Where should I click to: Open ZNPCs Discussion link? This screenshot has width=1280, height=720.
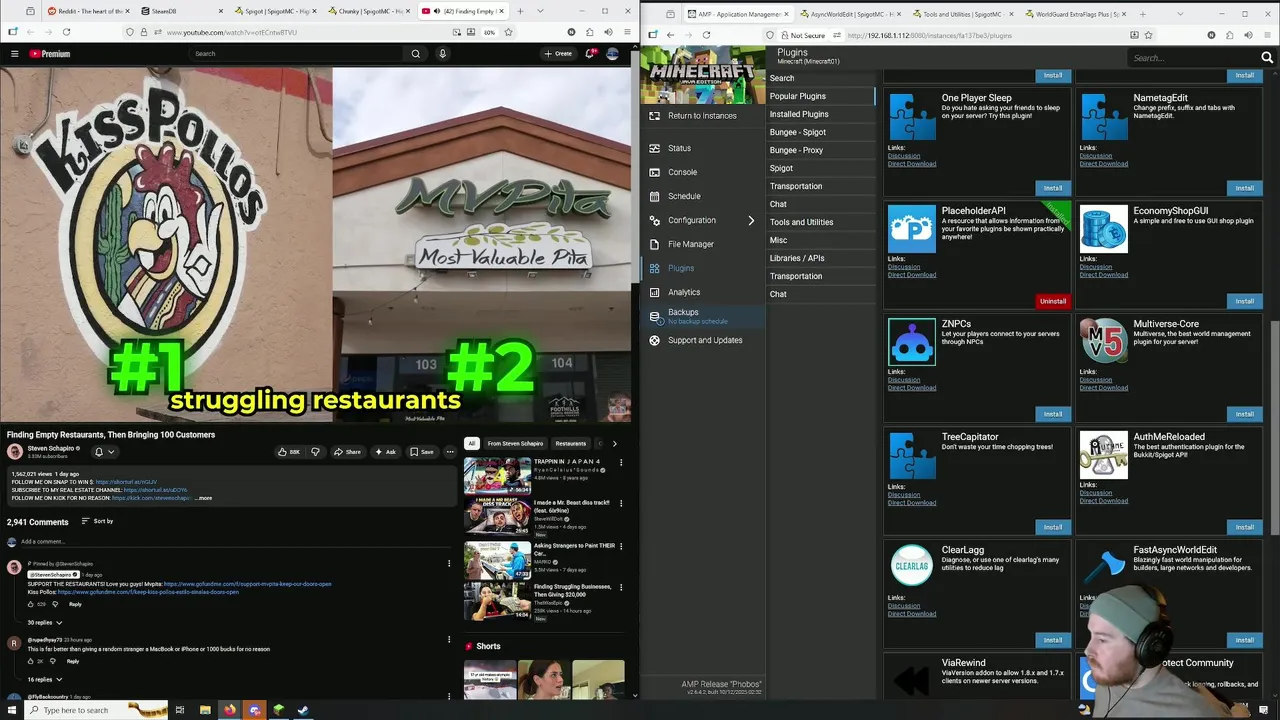coord(903,380)
